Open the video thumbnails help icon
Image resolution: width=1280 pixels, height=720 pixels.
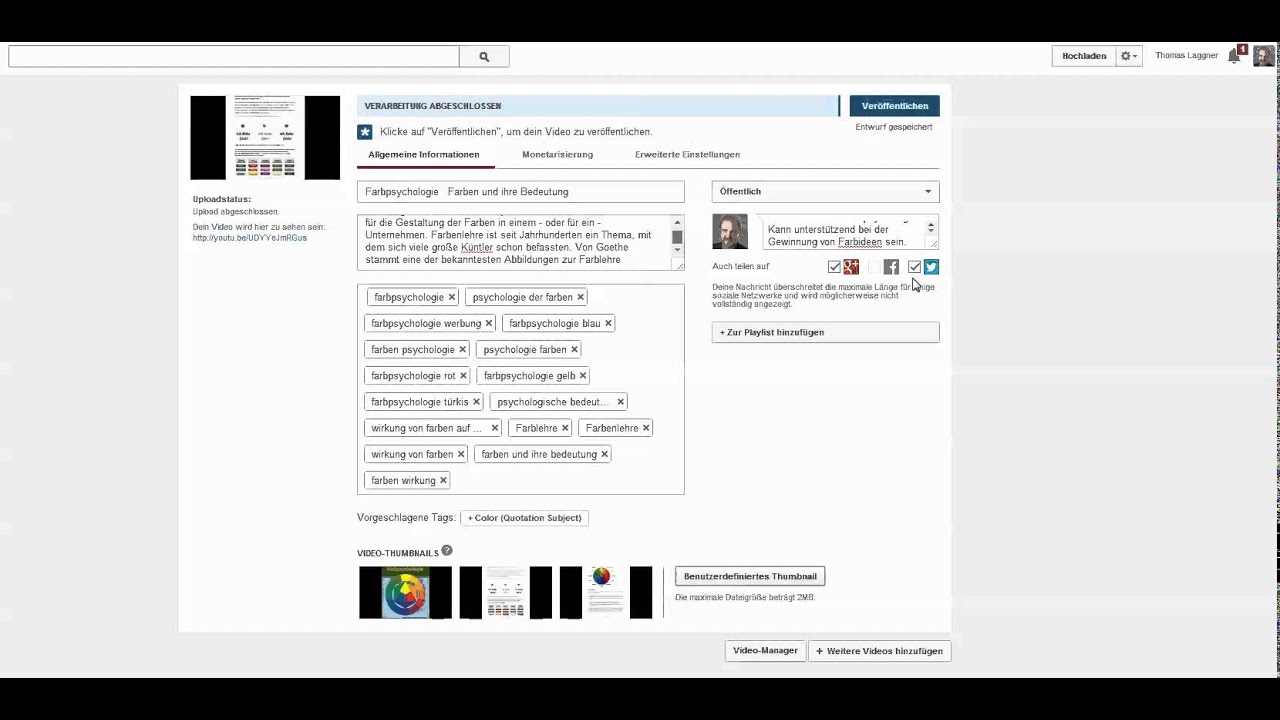tap(447, 551)
